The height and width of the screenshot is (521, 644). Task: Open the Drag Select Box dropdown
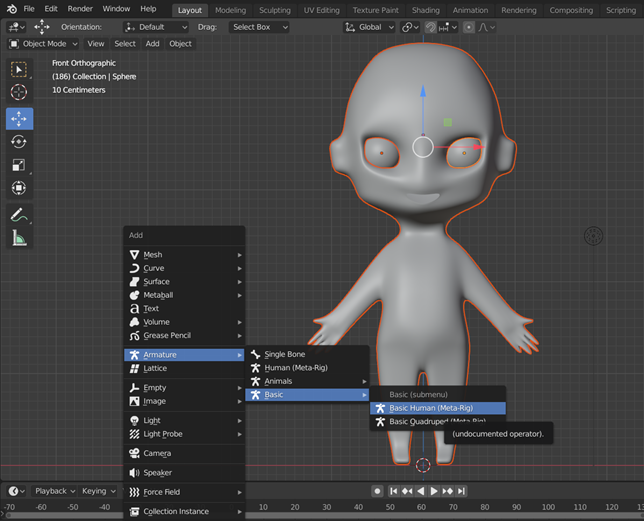pos(259,27)
